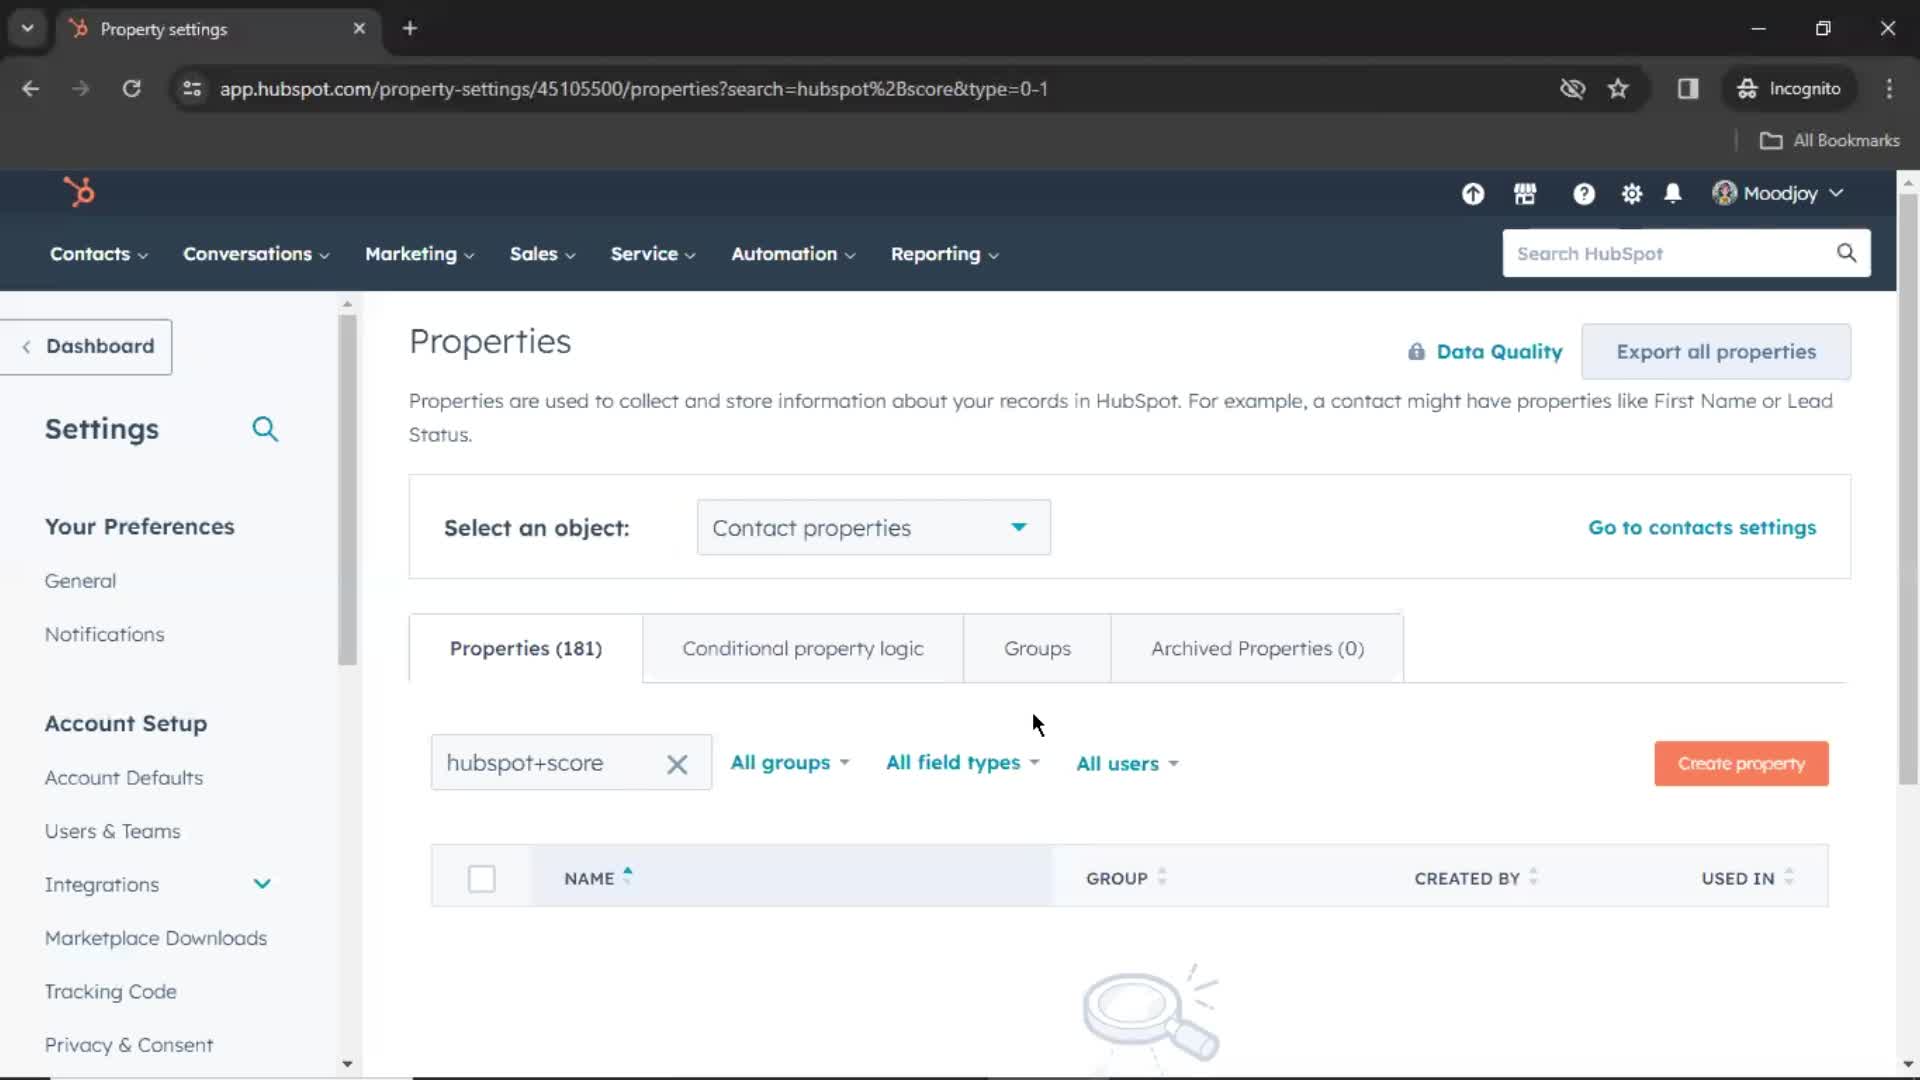
Task: Expand the All groups filter dropdown
Action: 789,762
